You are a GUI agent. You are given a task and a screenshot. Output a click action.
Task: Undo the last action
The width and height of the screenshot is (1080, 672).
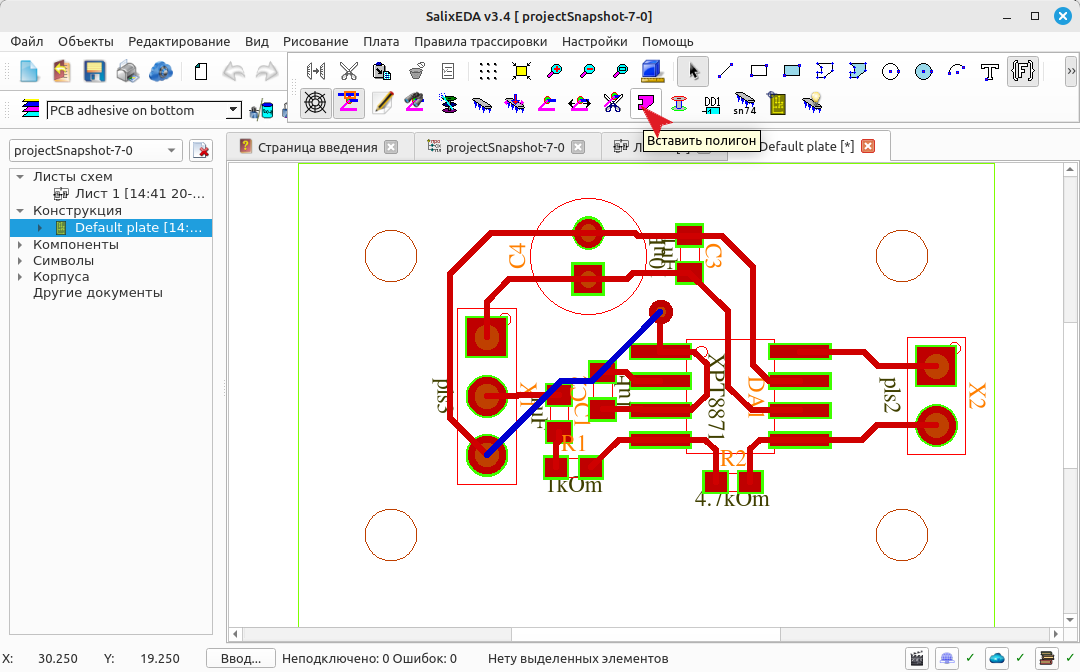[233, 72]
